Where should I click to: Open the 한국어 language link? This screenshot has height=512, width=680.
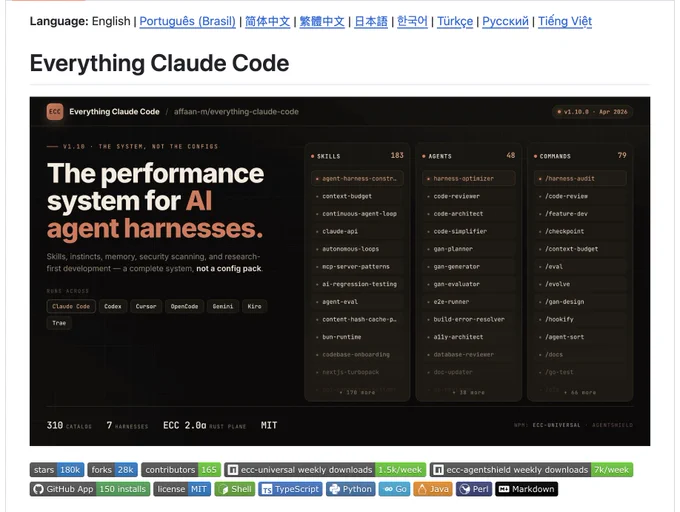412,21
